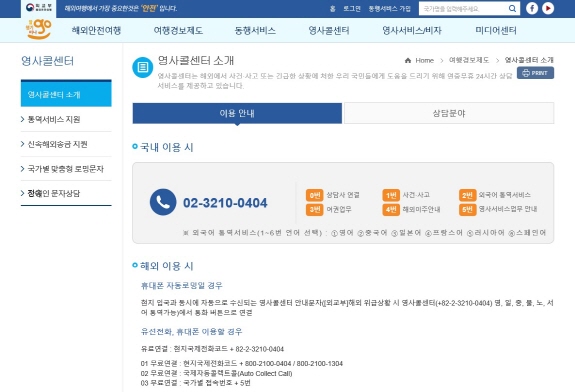Screen dimensions: 575x392
Task: Click the 외국어 통역서비스 option label
Action: pyautogui.click(x=505, y=195)
